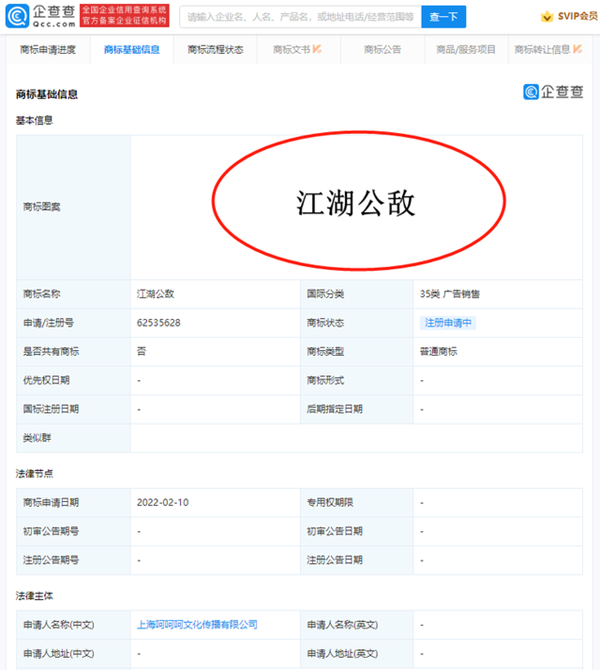Click the VIP badge on 商标转让信息 tab

578,49
